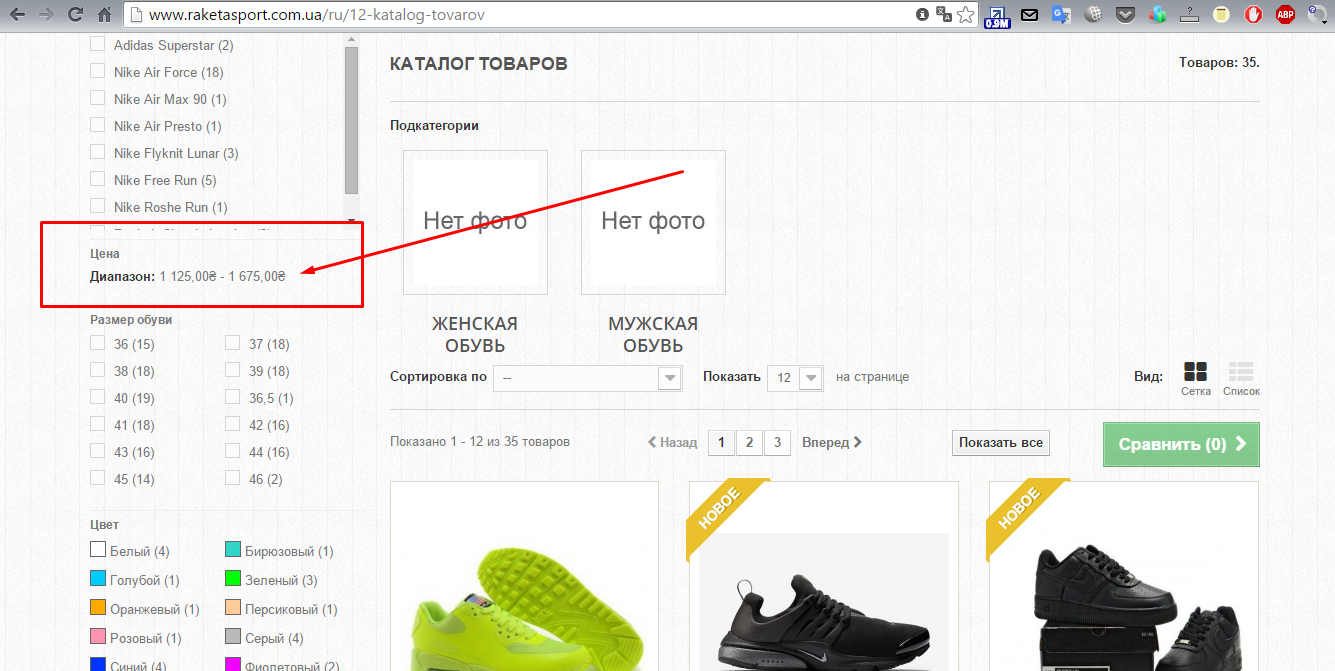This screenshot has height=671, width=1335.
Task: Go to pagination page 2
Action: [748, 442]
